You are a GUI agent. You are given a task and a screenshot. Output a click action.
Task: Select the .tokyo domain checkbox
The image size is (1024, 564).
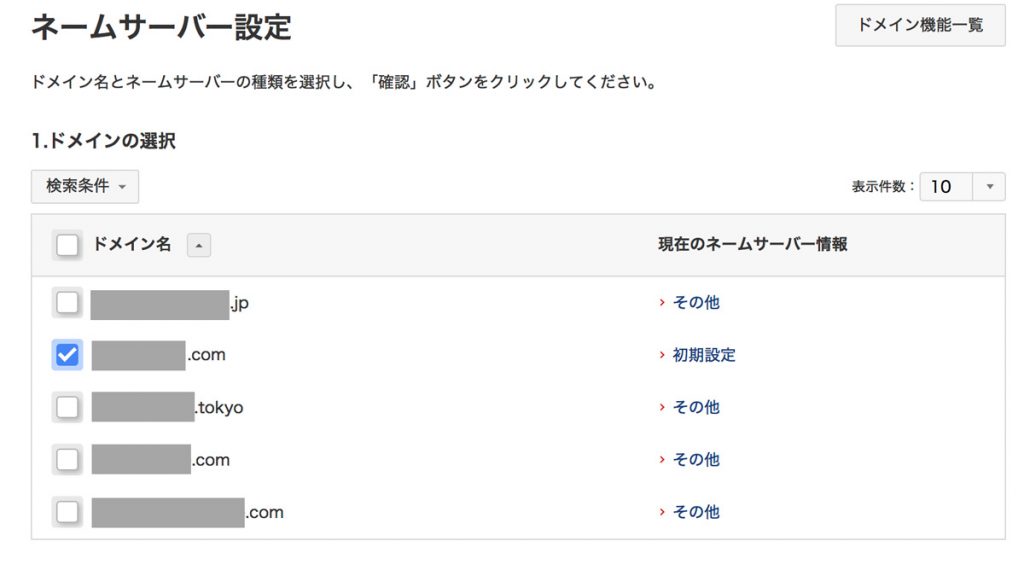(x=67, y=407)
